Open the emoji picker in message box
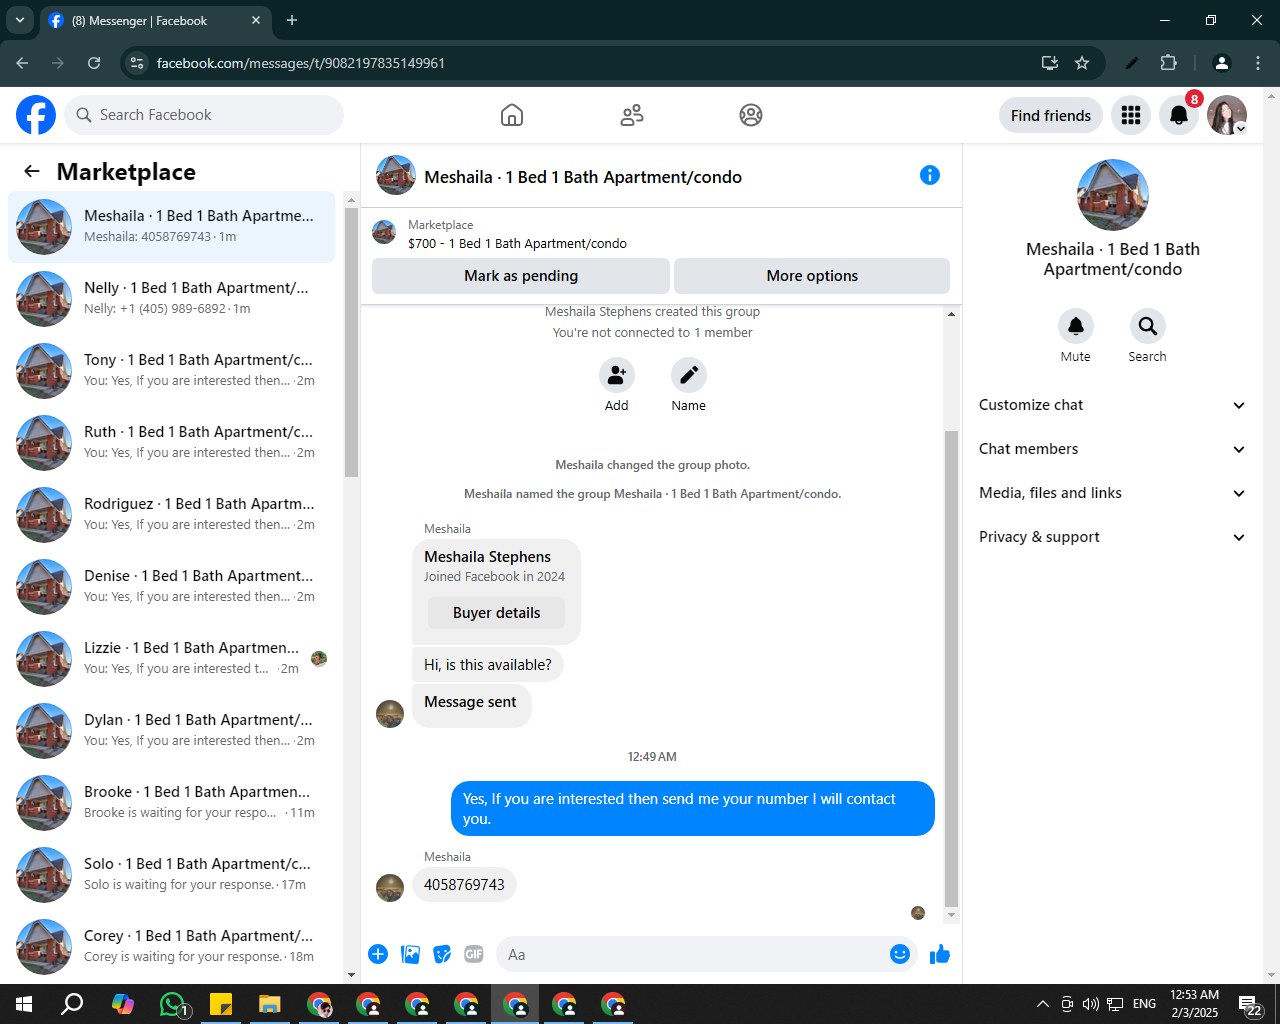 900,954
